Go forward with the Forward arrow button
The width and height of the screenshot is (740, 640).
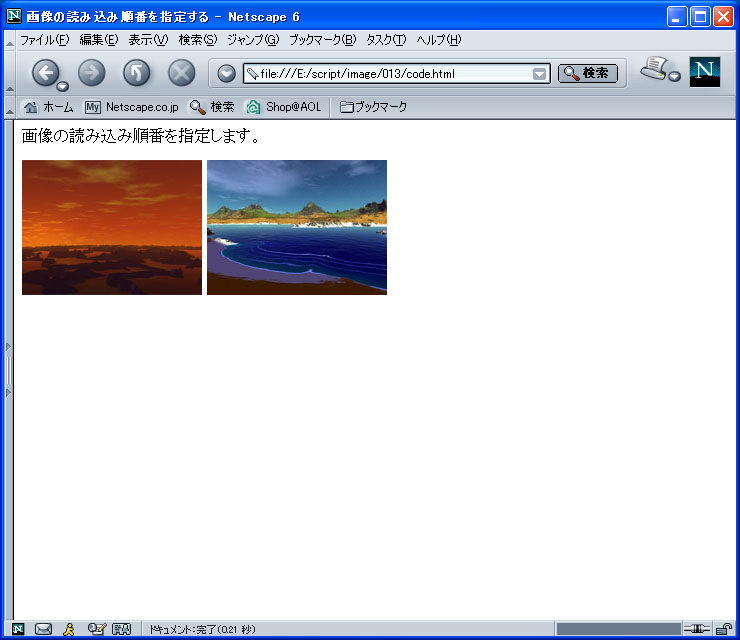92,73
